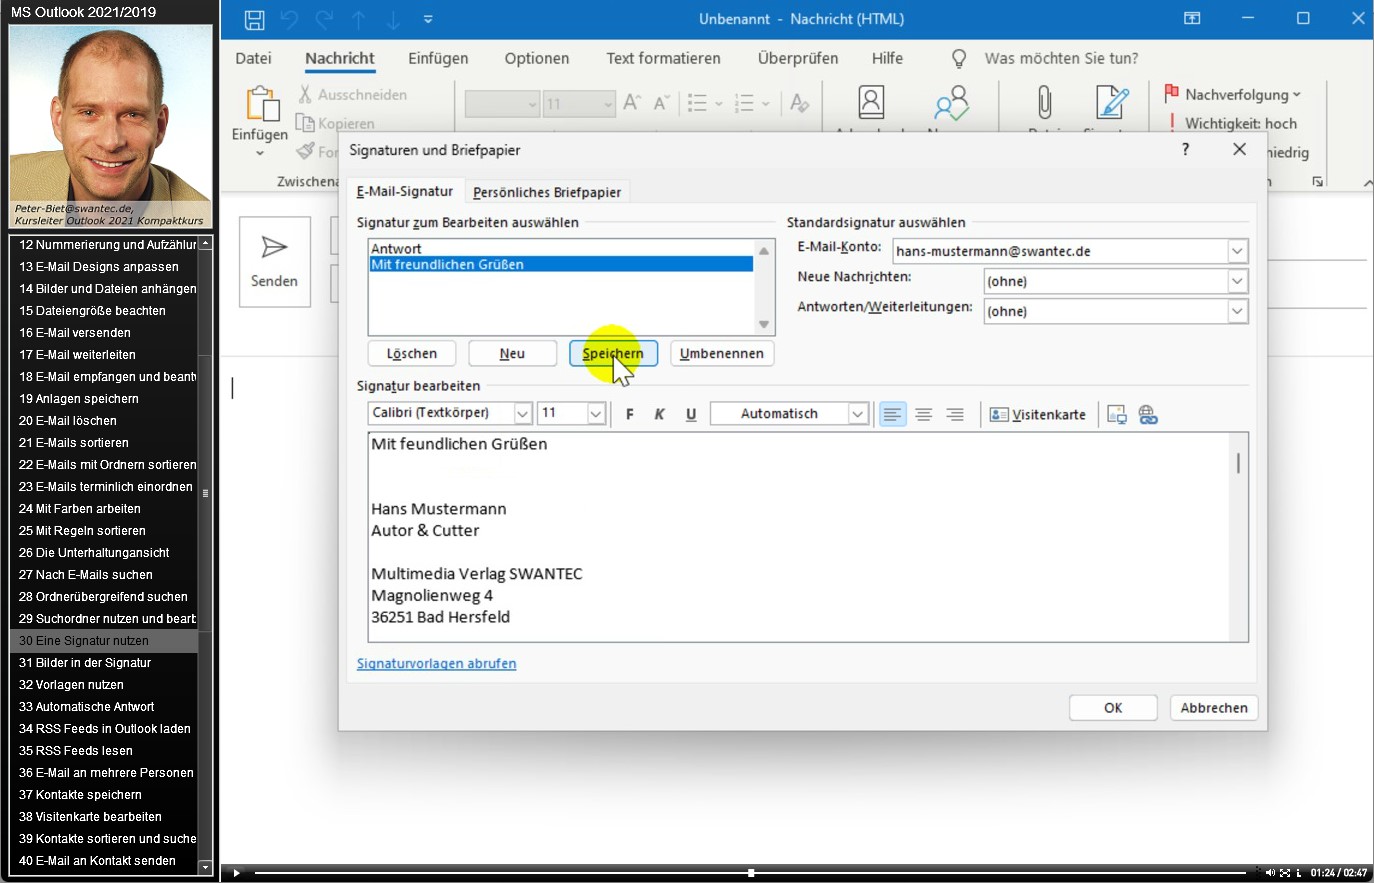The height and width of the screenshot is (883, 1374).
Task: Click the insert hyperlink icon
Action: [1148, 414]
